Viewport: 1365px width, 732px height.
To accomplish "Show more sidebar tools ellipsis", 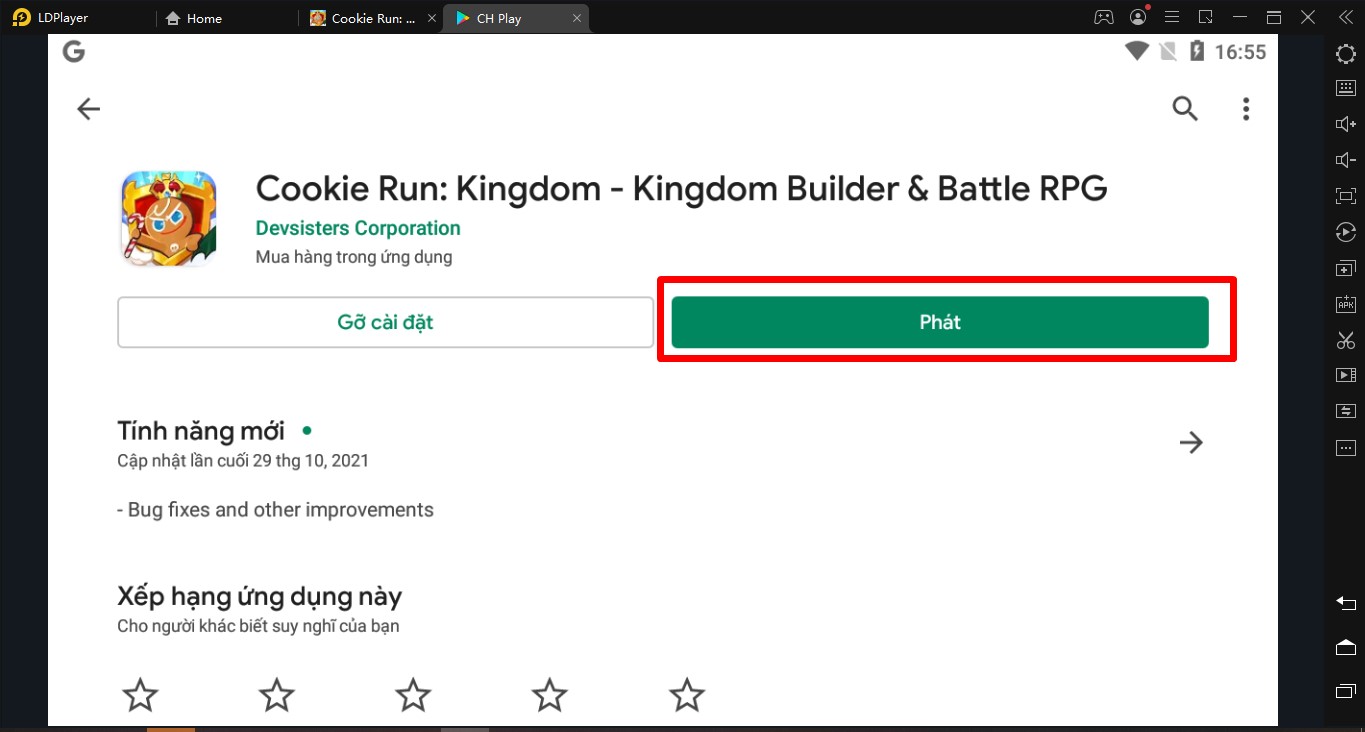I will click(1346, 447).
